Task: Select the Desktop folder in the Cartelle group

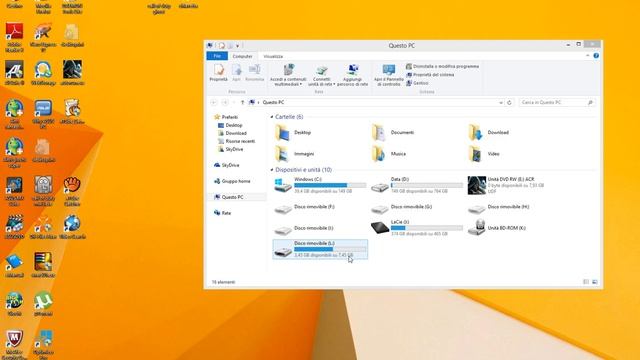Action: pyautogui.click(x=293, y=133)
